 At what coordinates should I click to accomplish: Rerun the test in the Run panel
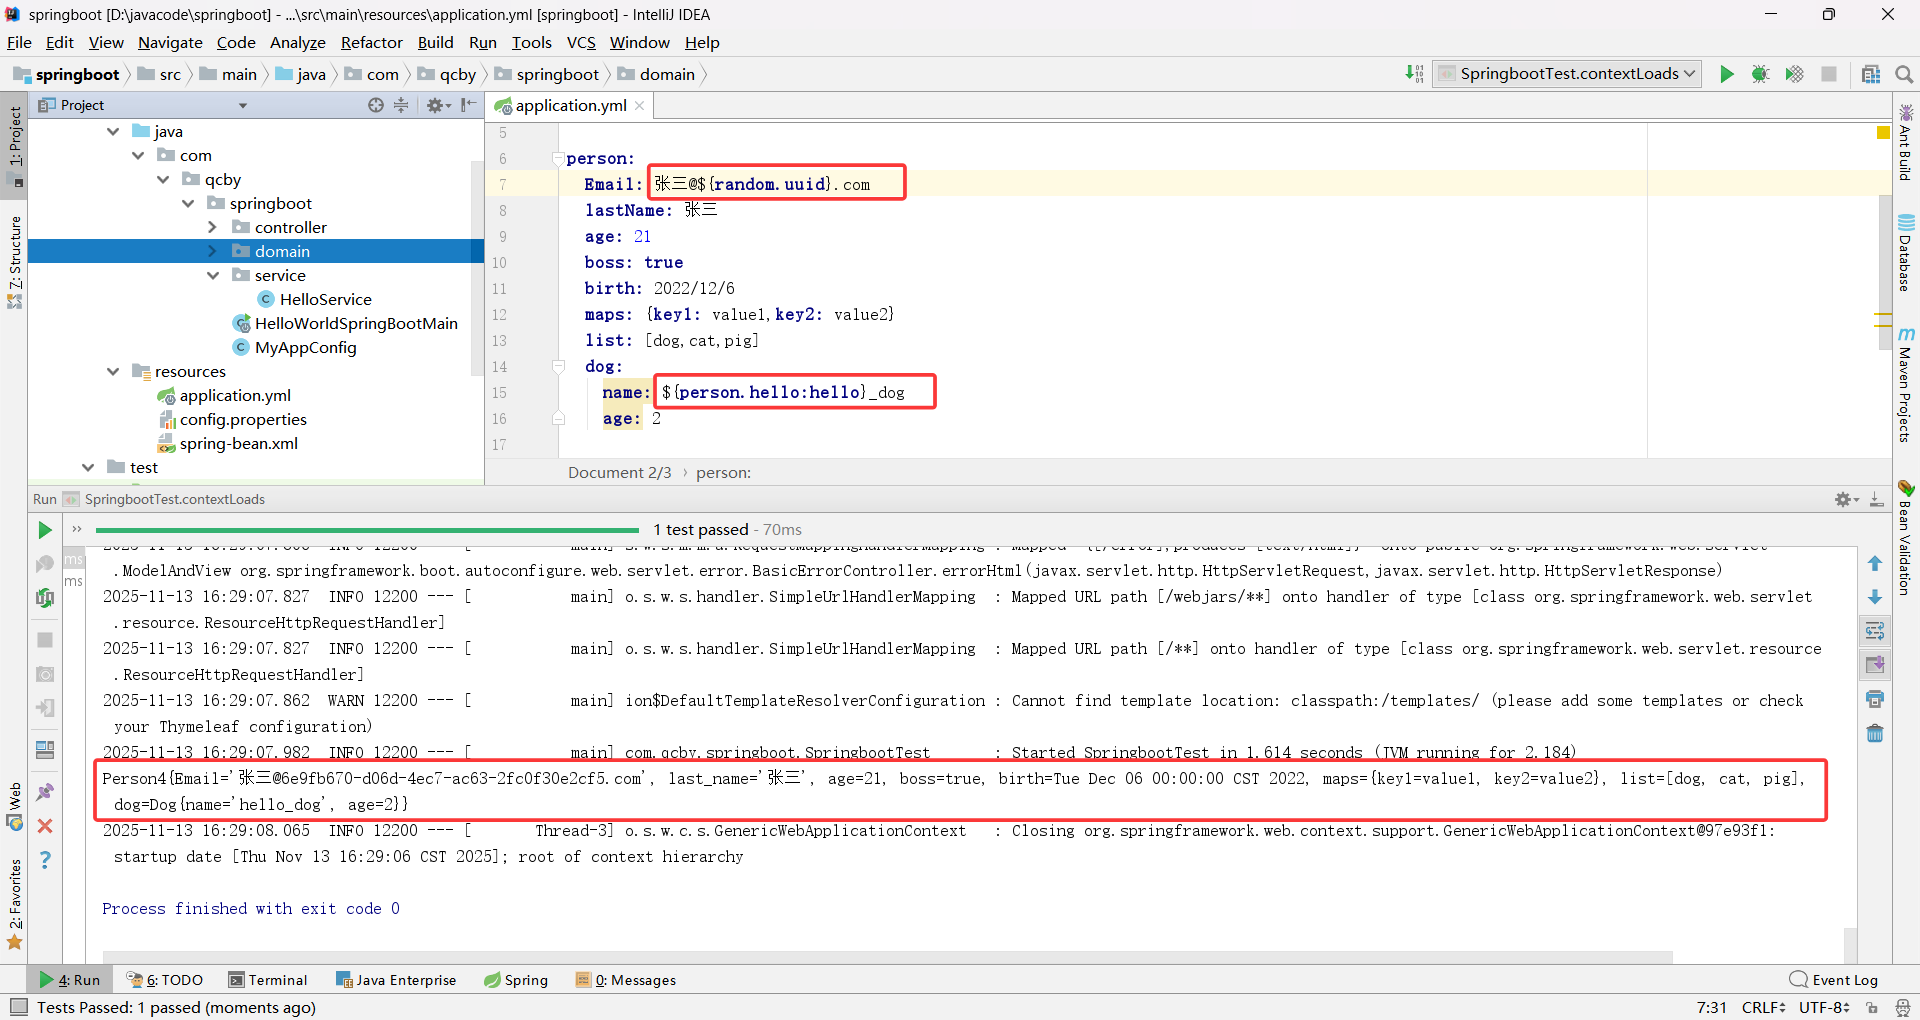[45, 530]
